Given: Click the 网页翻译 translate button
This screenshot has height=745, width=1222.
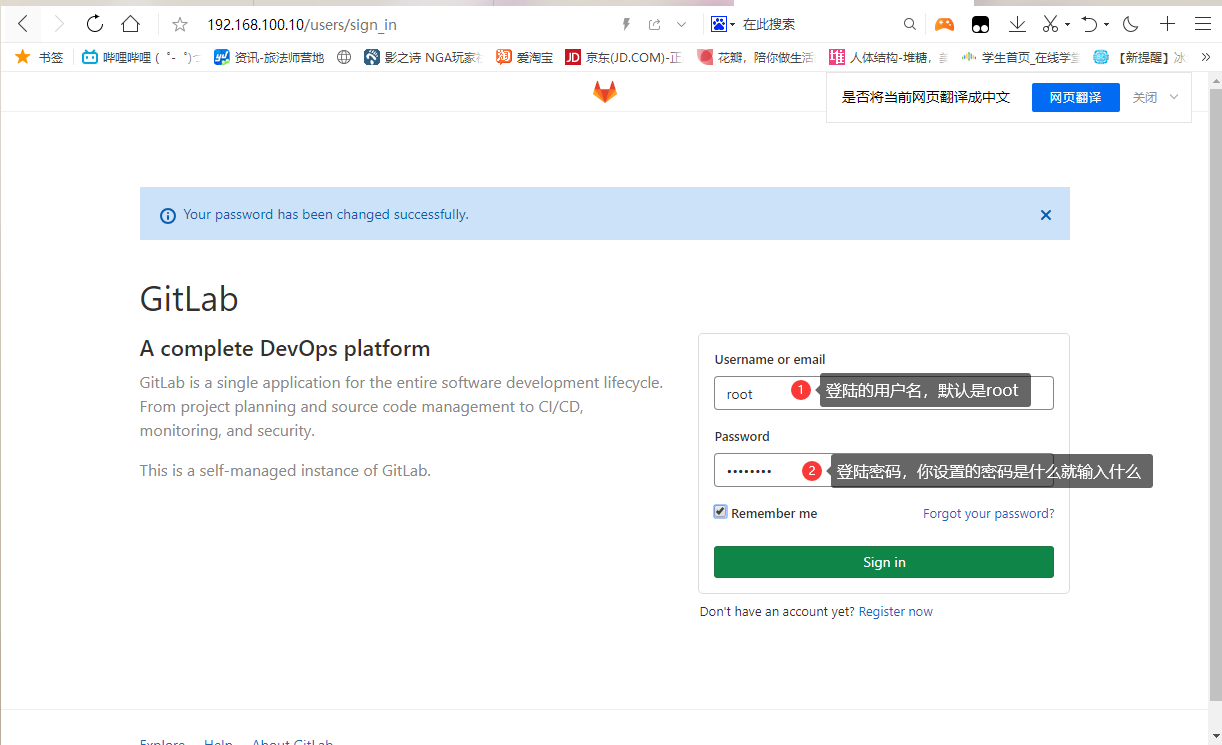Looking at the screenshot, I should click(x=1075, y=97).
